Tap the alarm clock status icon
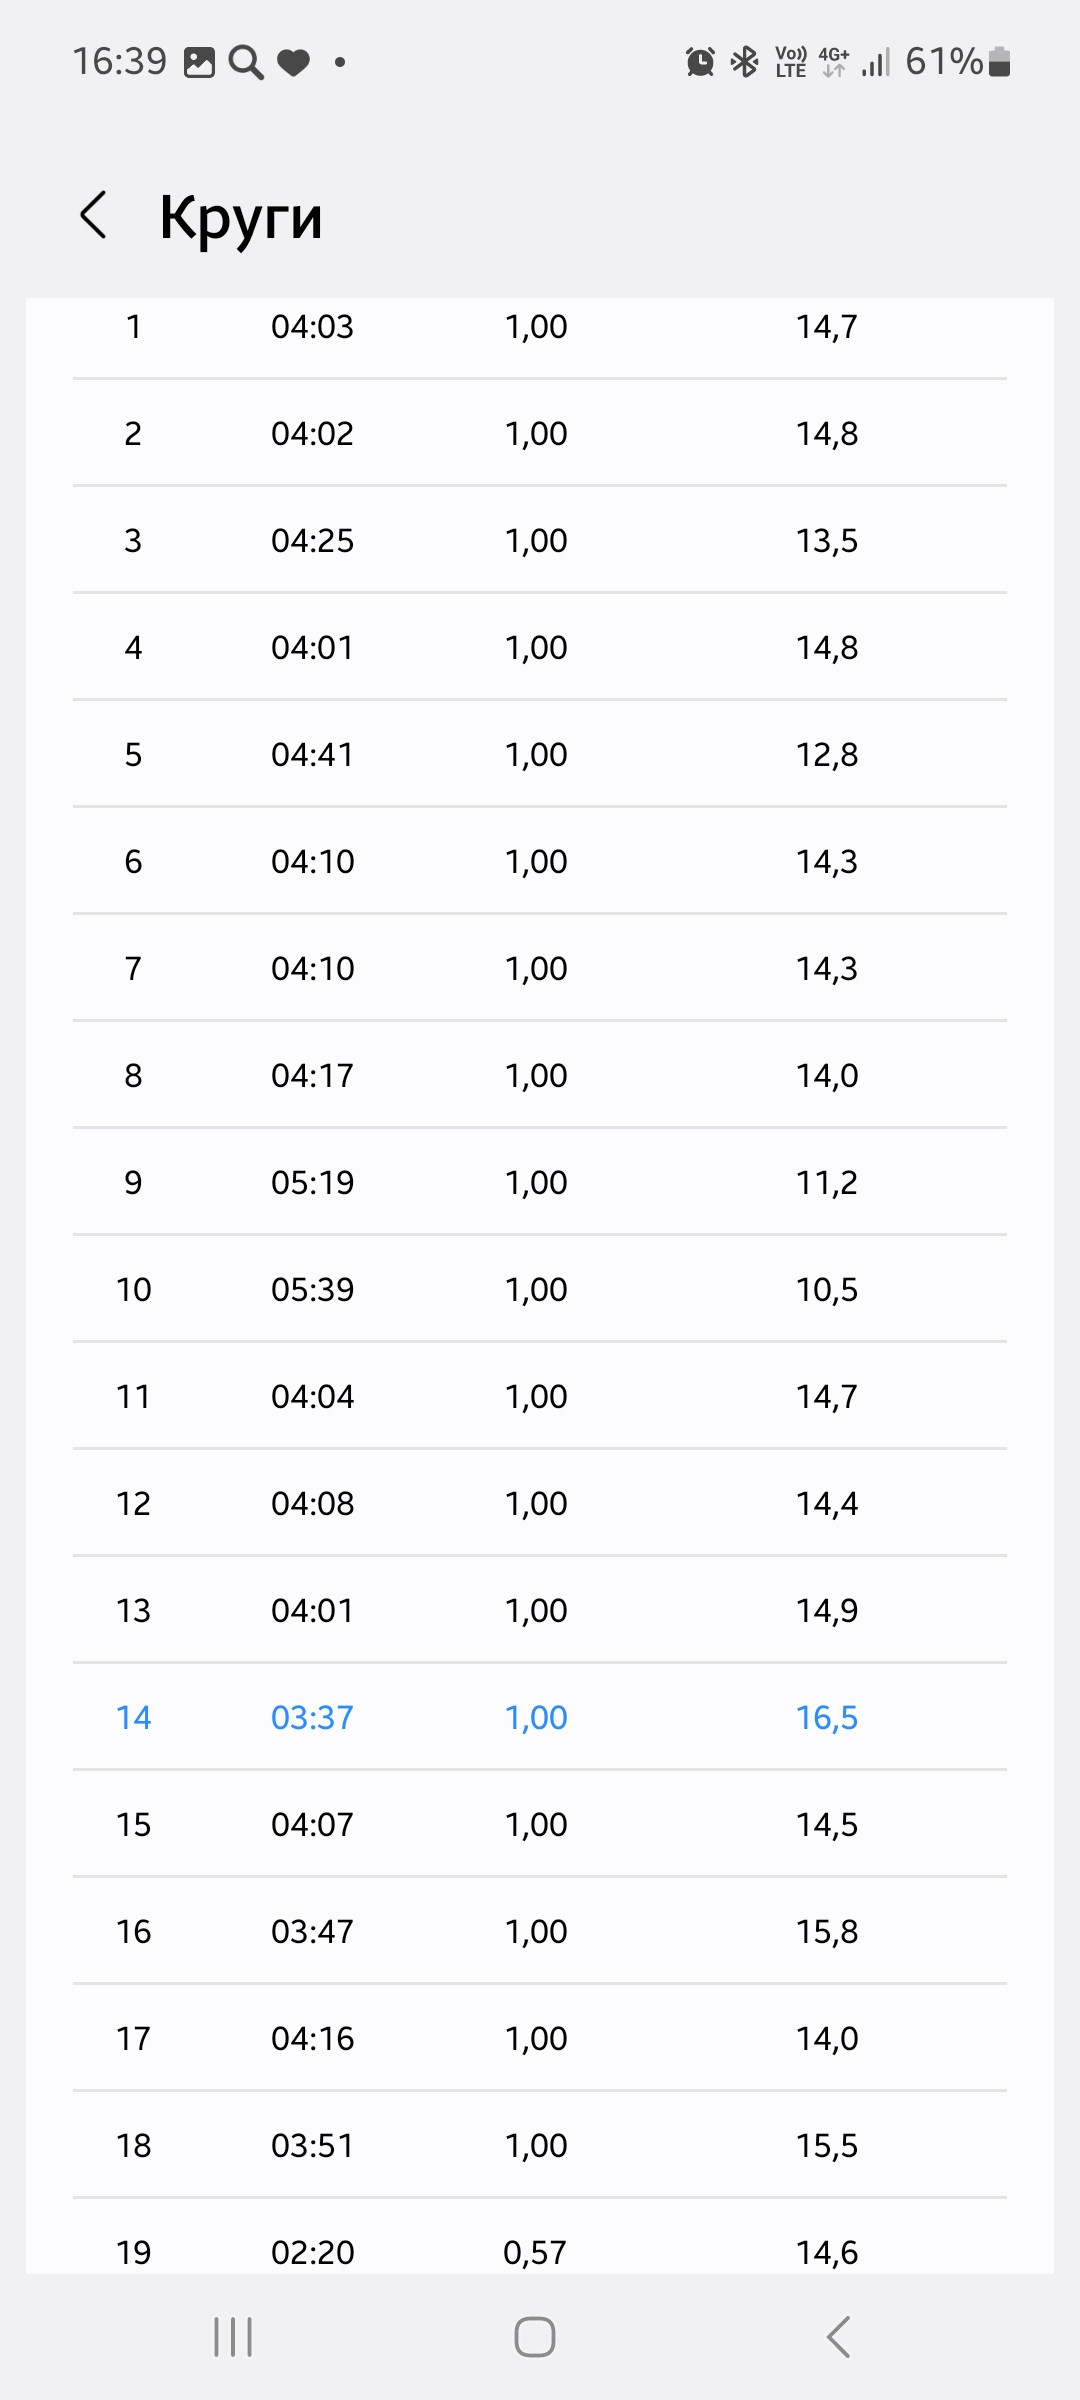The height and width of the screenshot is (2400, 1080). 700,62
